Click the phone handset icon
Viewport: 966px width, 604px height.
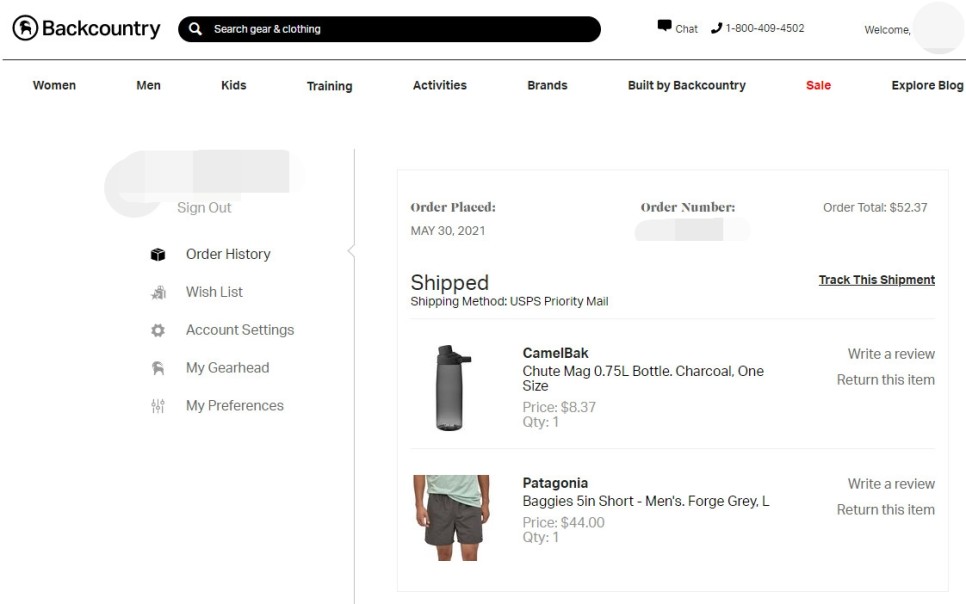click(x=716, y=28)
